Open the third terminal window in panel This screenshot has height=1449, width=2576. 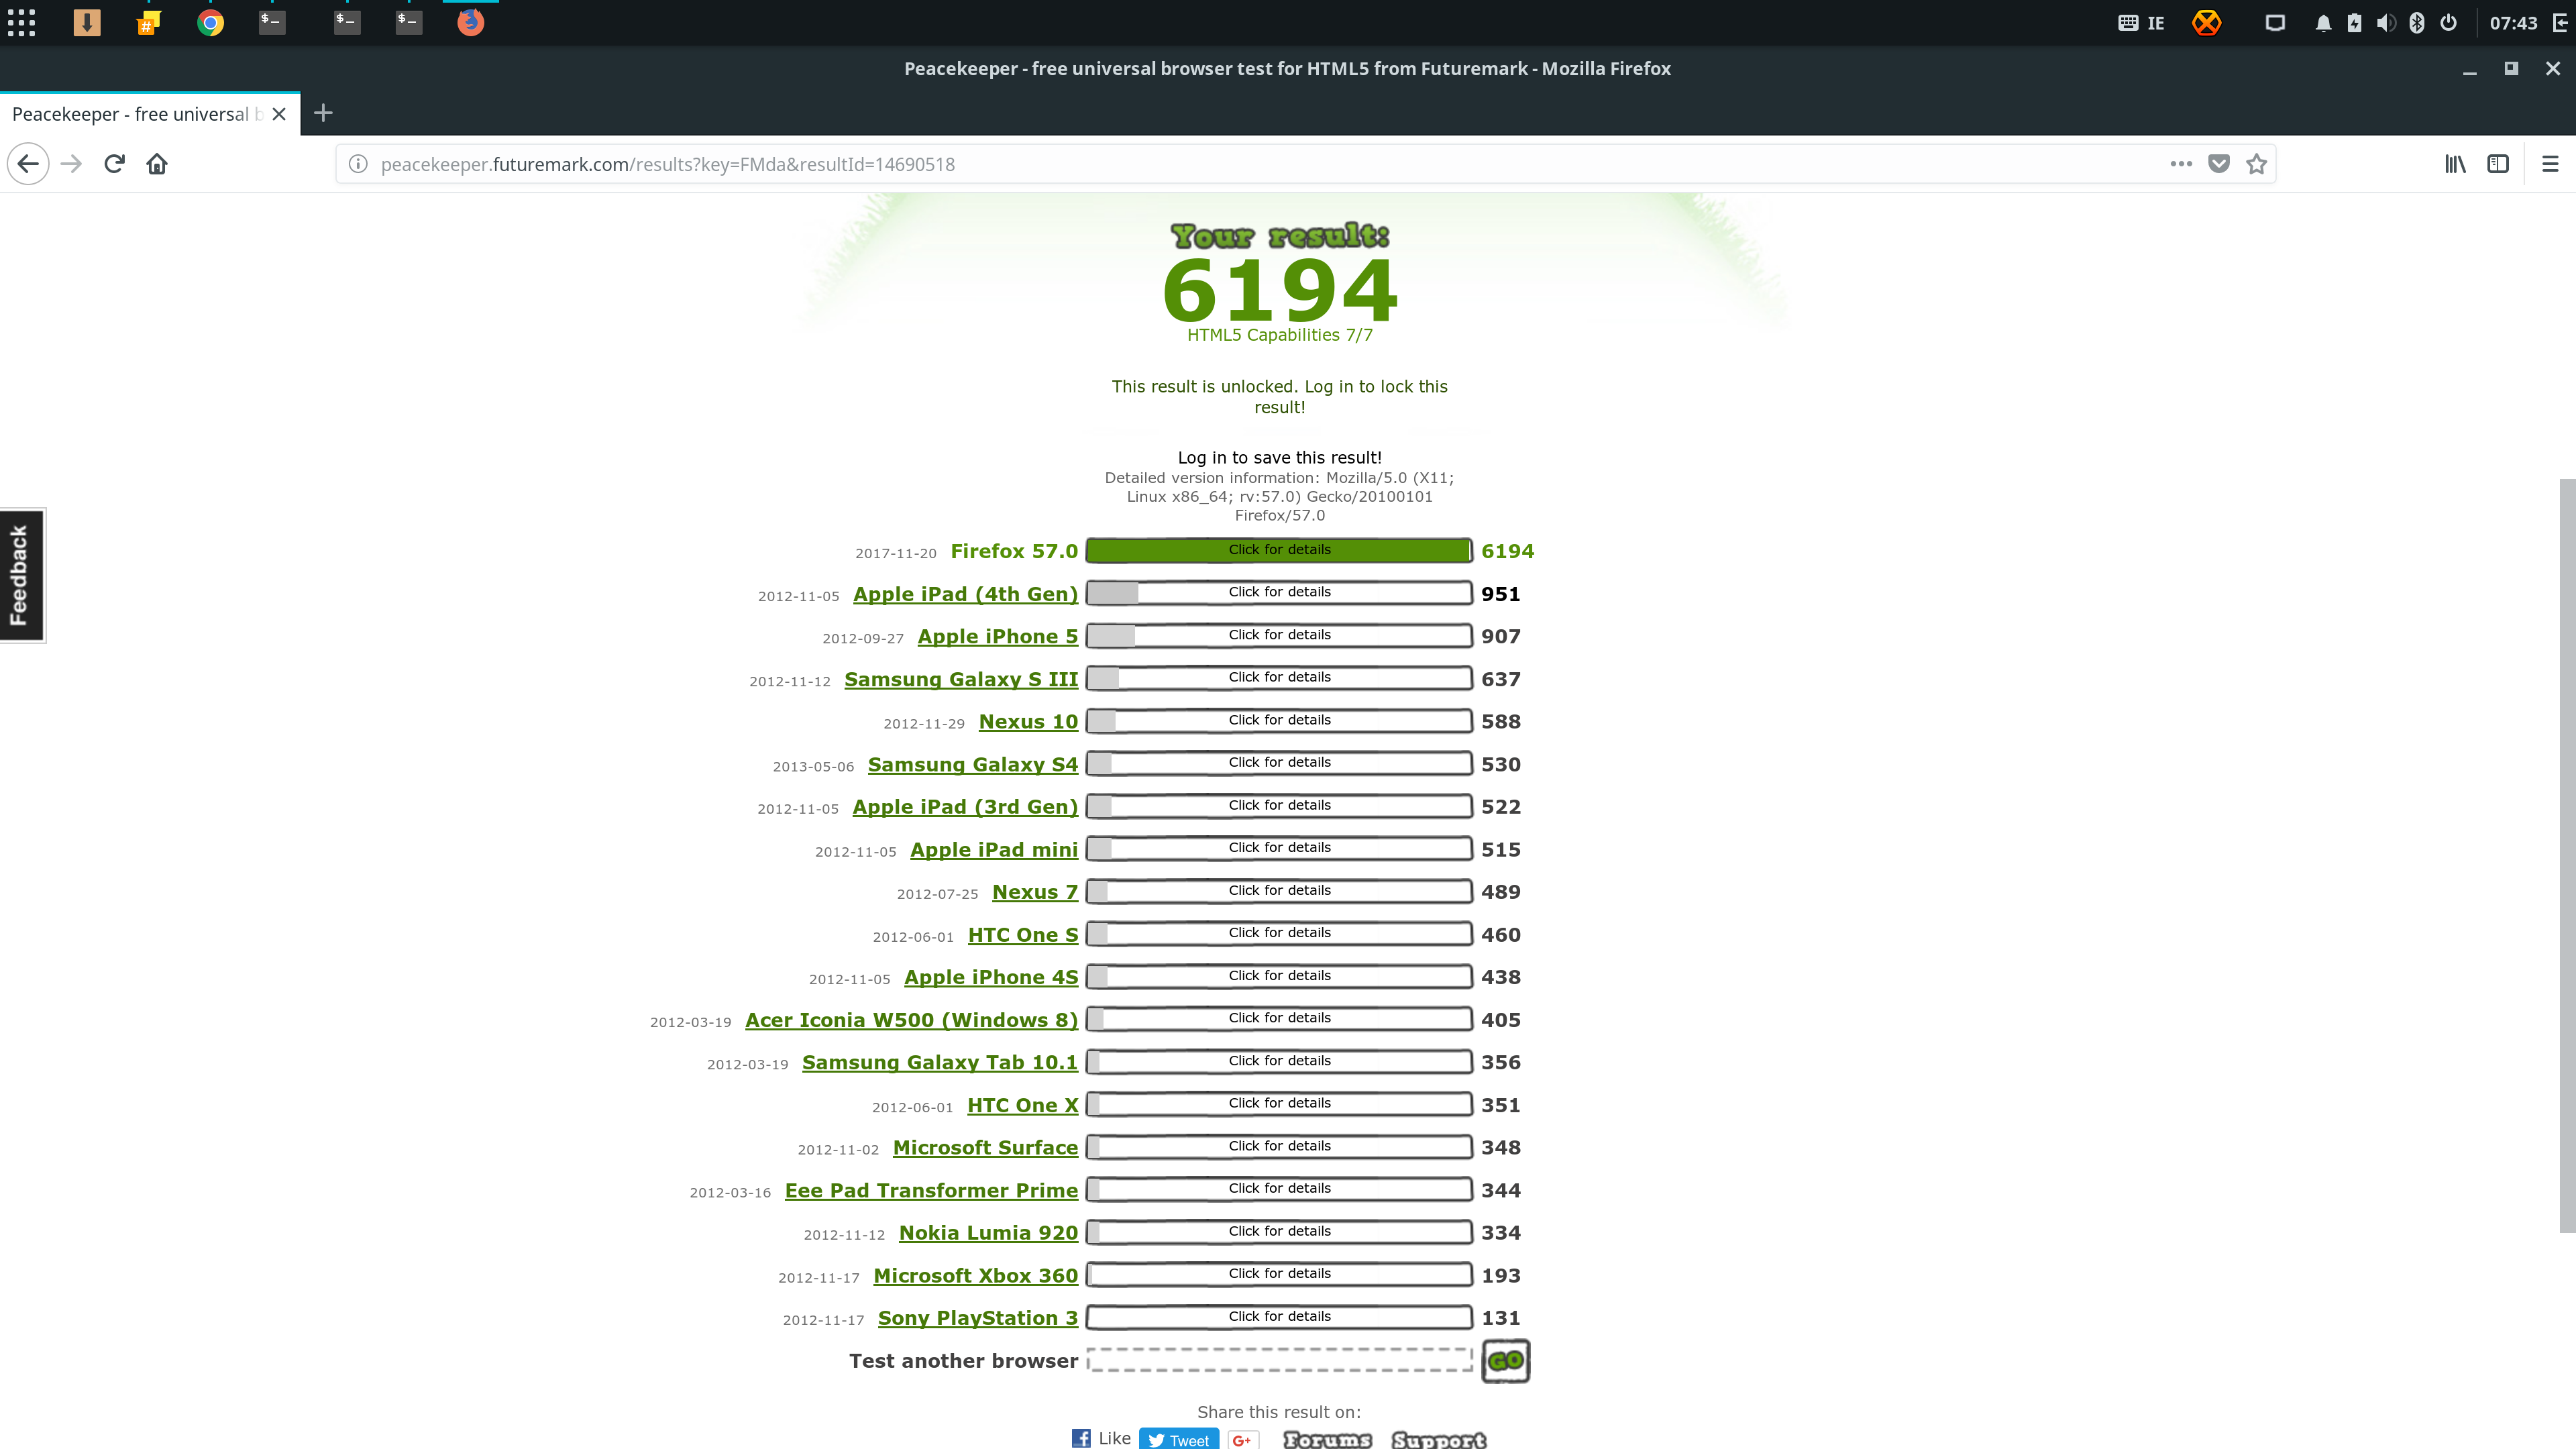pyautogui.click(x=408, y=22)
